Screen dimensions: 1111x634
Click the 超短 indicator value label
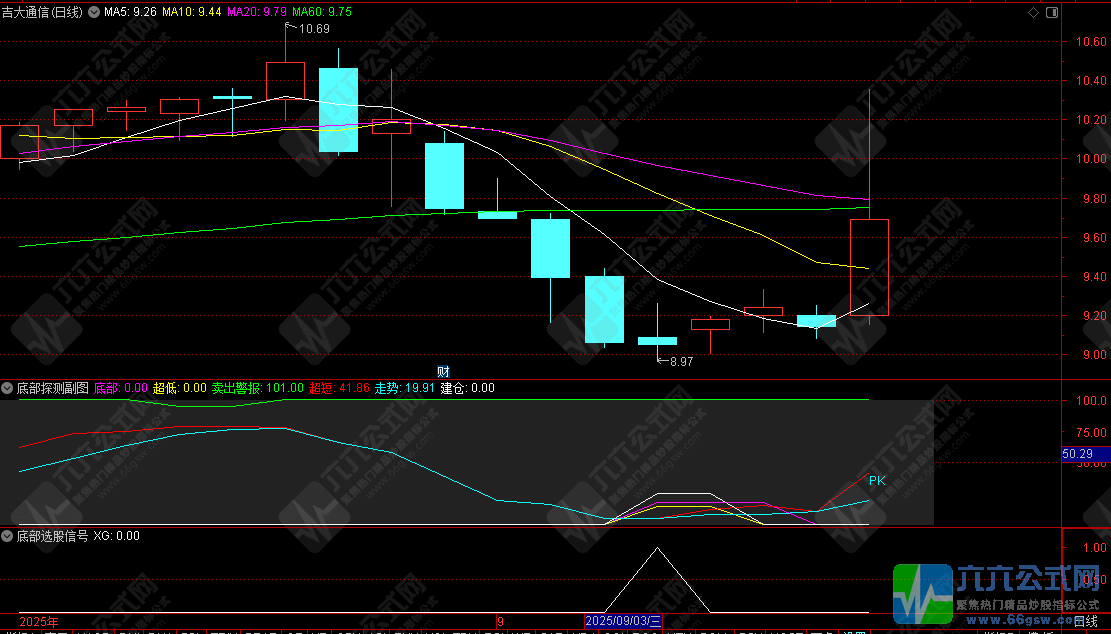339,388
